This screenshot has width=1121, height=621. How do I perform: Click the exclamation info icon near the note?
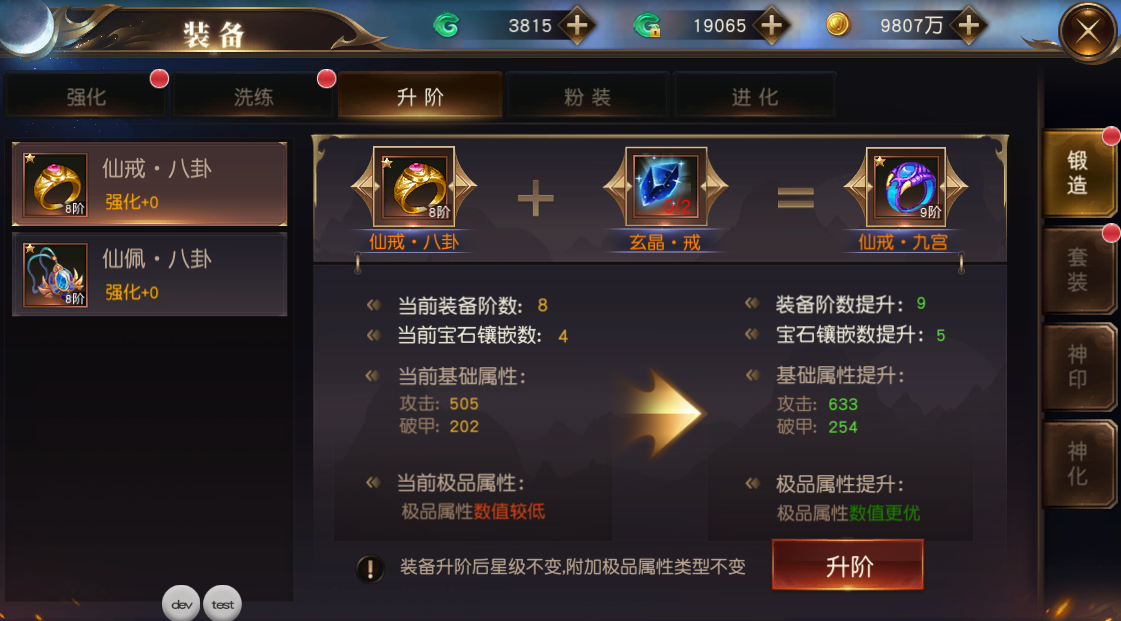click(370, 569)
